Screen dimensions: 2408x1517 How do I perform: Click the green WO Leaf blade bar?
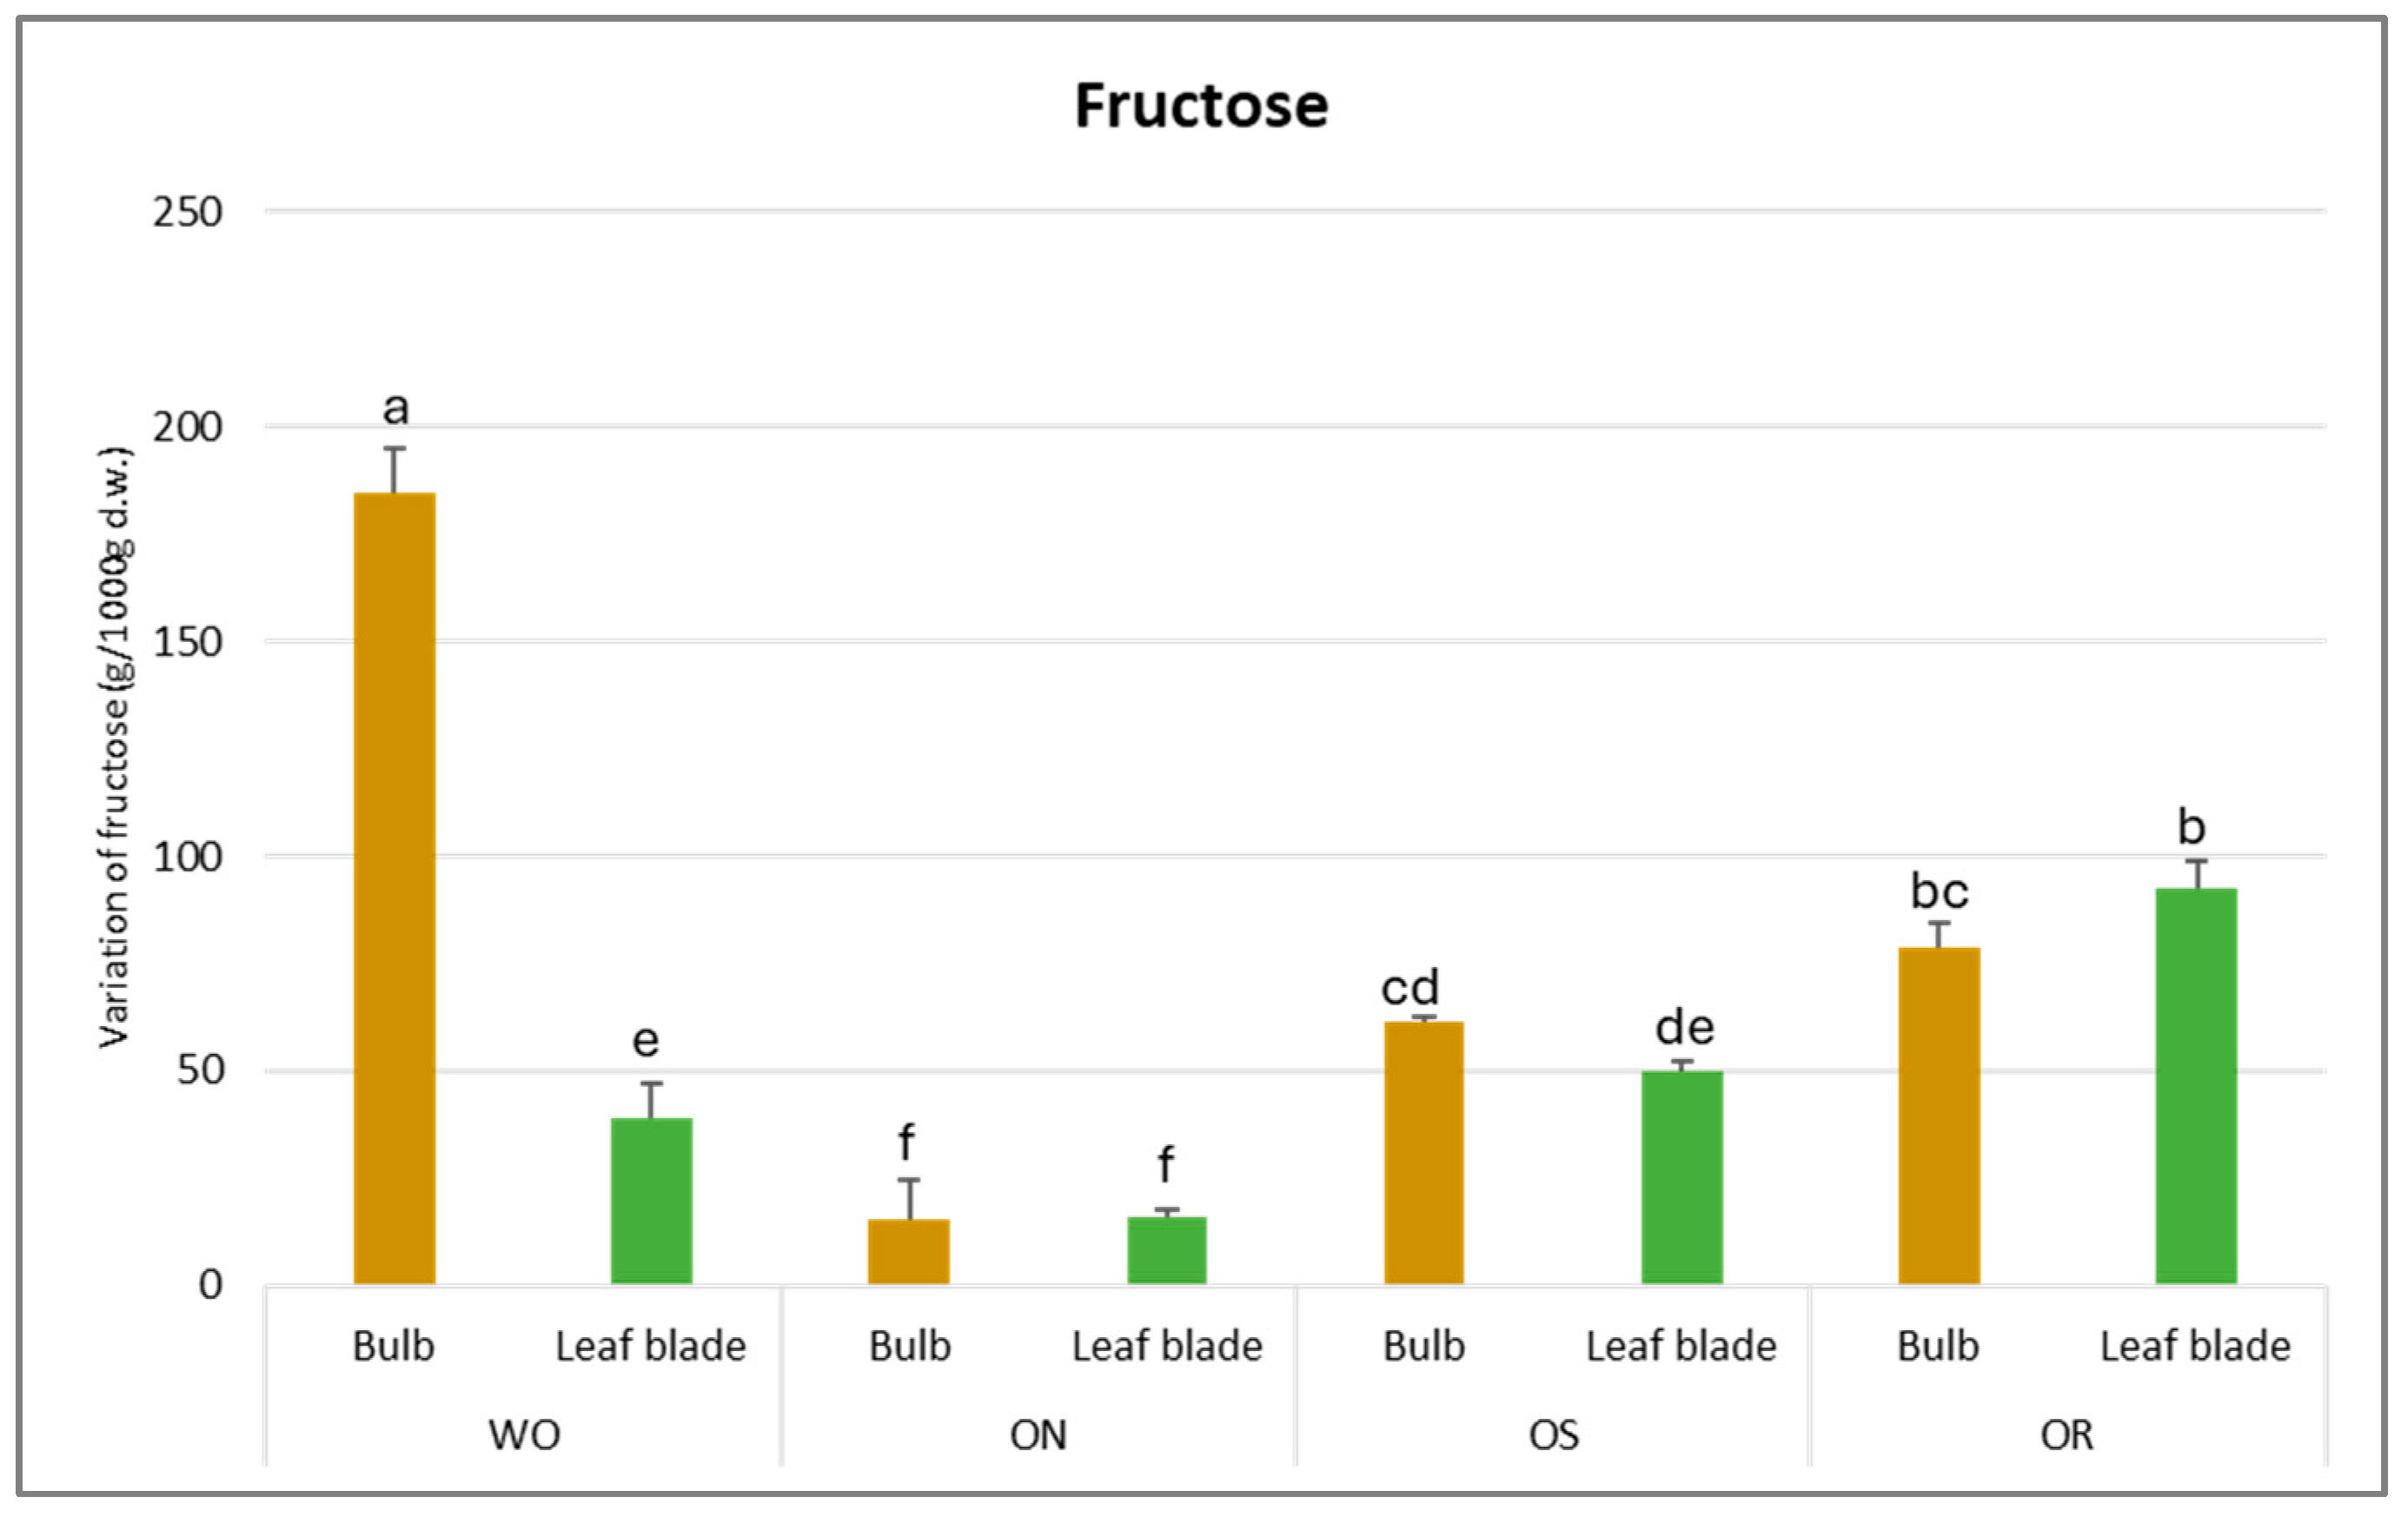pos(651,1200)
